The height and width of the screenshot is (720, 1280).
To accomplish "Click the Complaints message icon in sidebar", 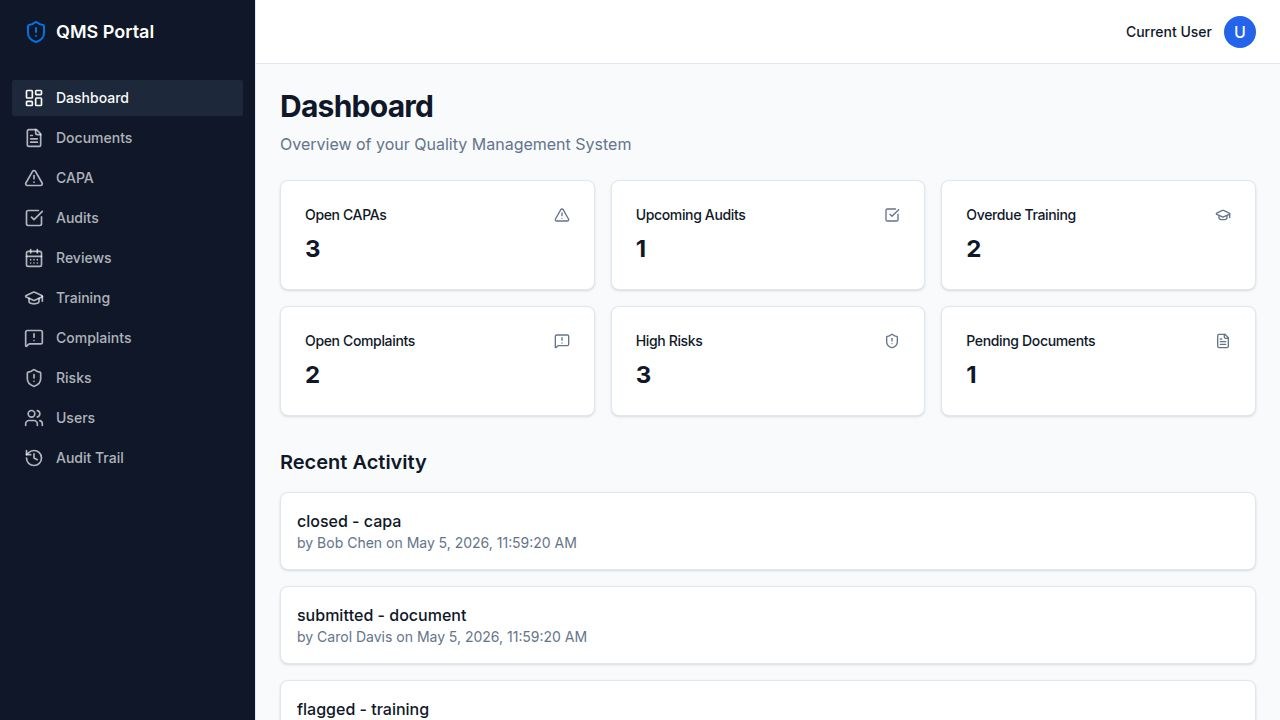I will point(34,338).
